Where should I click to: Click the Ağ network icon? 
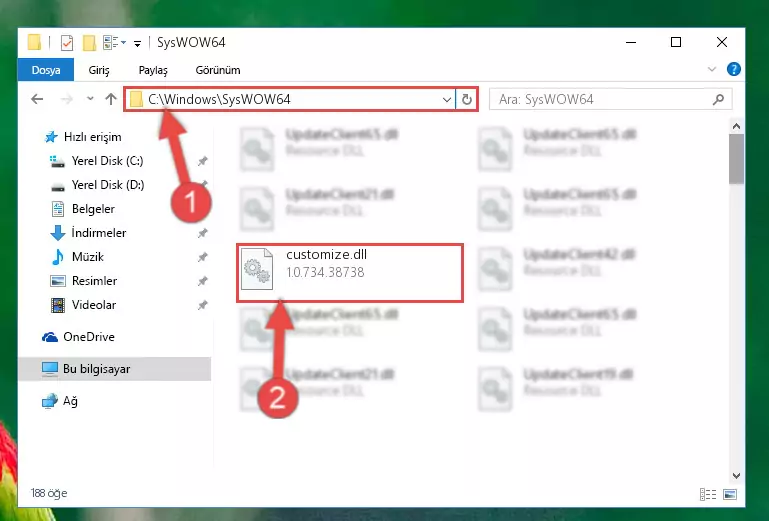coord(50,401)
